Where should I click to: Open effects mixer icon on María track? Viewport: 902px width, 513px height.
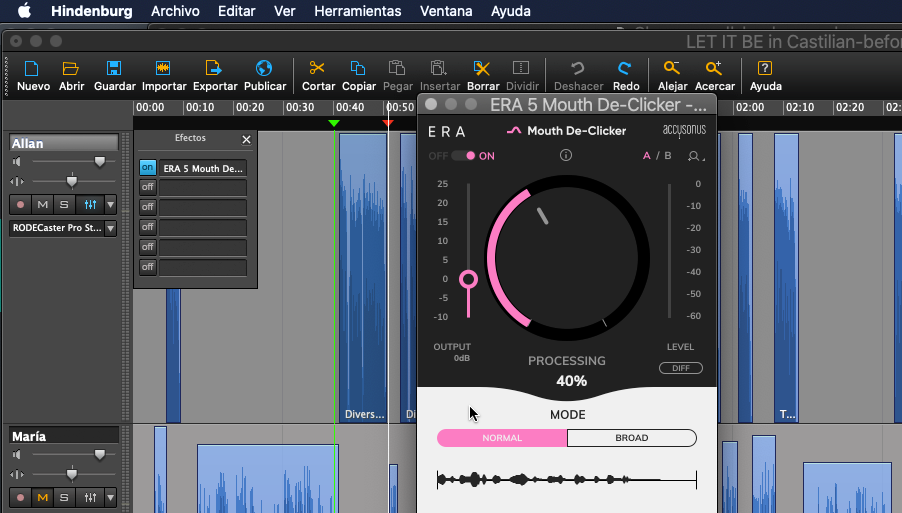point(90,497)
